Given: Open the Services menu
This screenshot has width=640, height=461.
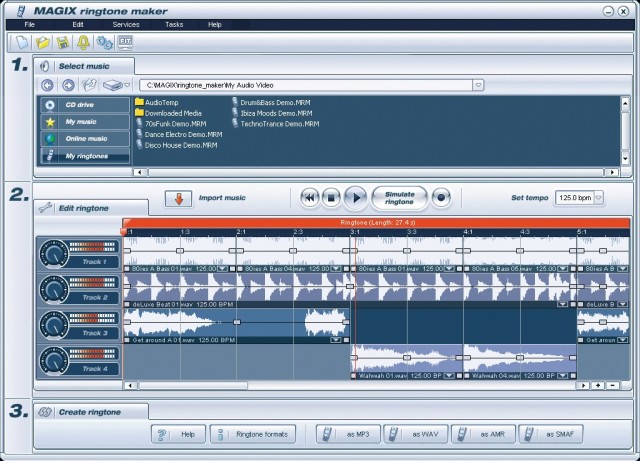Looking at the screenshot, I should pos(126,24).
